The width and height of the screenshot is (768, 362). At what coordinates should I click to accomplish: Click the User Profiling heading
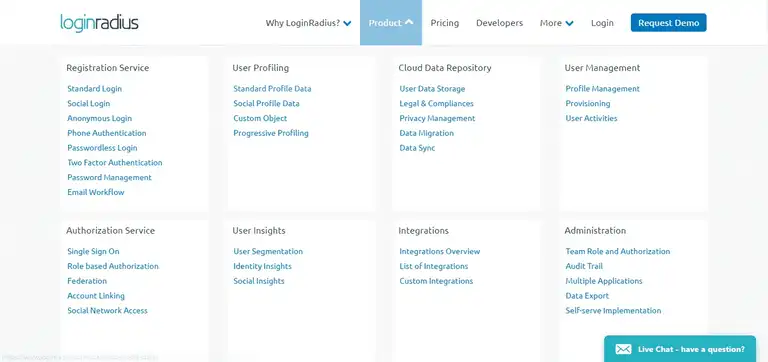[261, 68]
